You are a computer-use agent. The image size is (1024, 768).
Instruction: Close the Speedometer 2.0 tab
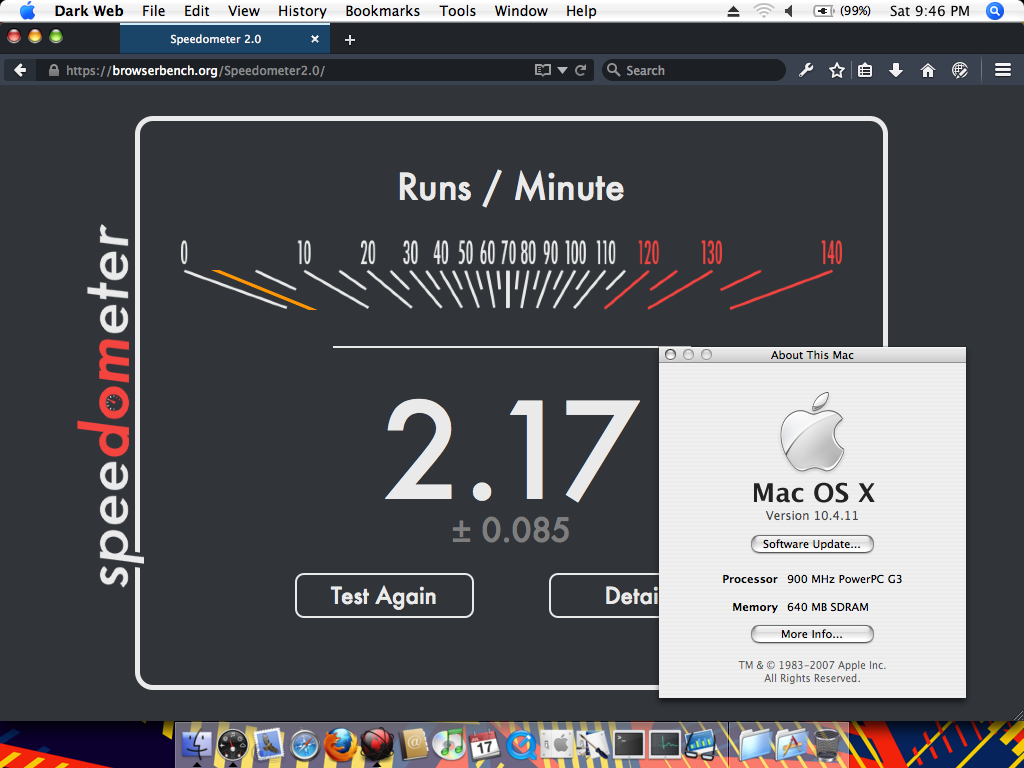pos(315,39)
